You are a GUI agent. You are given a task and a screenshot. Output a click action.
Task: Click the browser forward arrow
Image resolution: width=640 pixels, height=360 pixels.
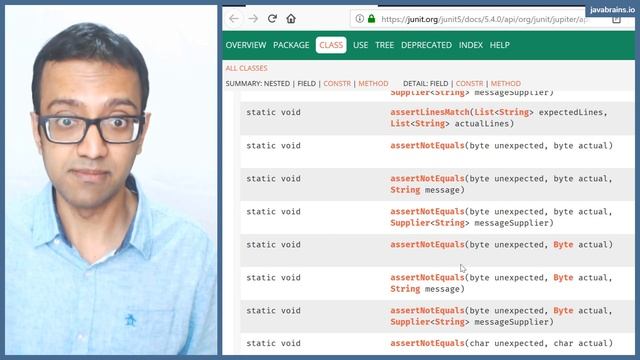tap(253, 19)
